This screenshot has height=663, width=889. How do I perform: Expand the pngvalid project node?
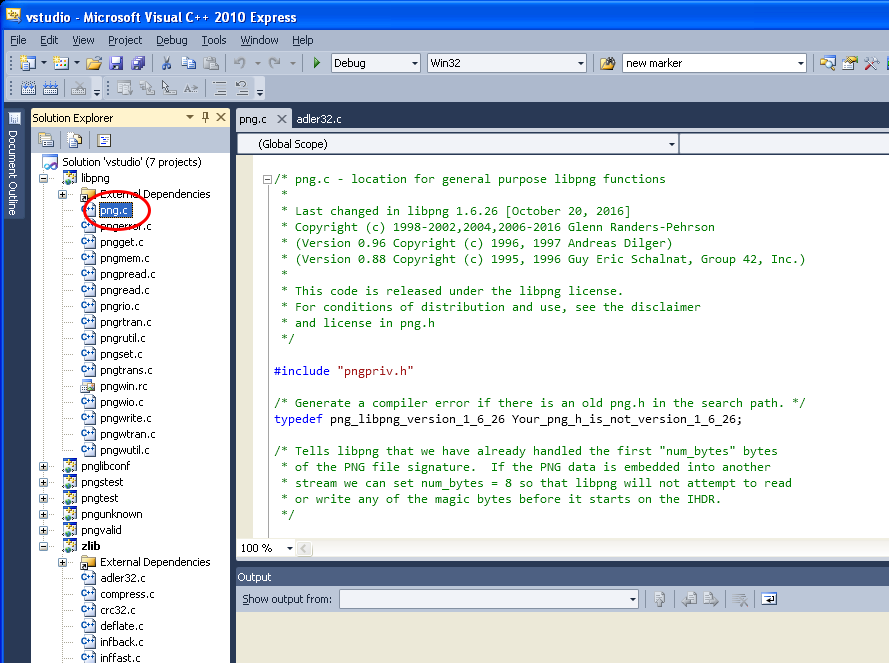click(44, 530)
